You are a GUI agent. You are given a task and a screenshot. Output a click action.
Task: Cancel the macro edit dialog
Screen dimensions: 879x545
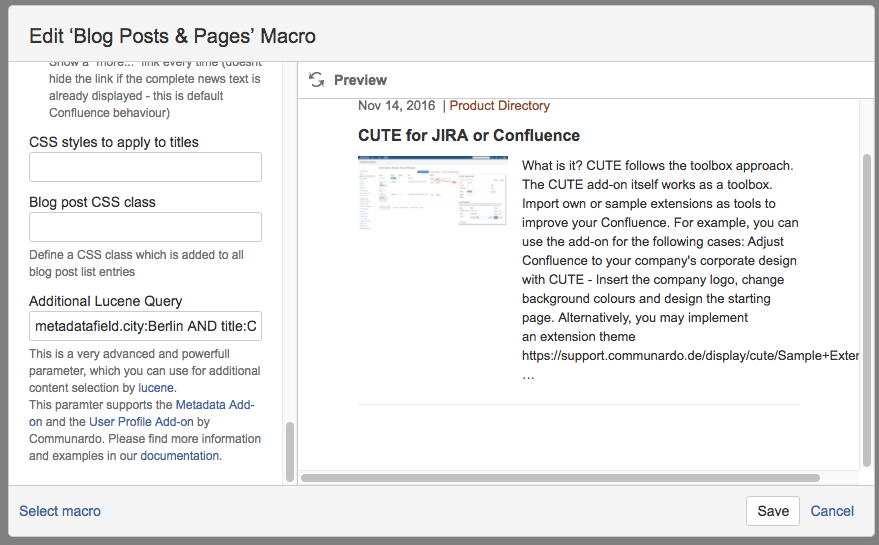coord(832,511)
